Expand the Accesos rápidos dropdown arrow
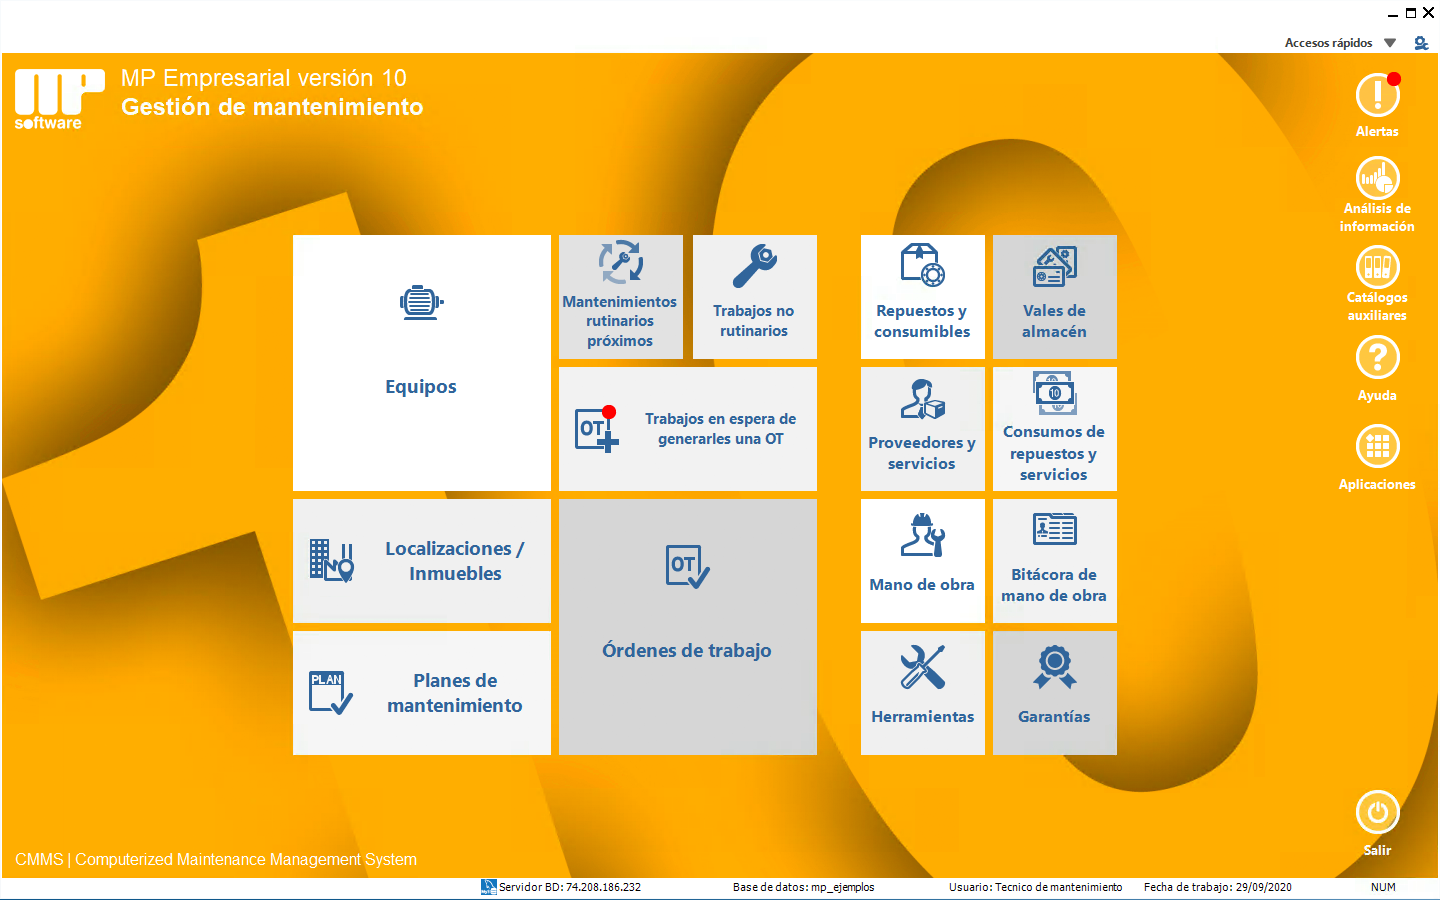The height and width of the screenshot is (900, 1440). [x=1390, y=43]
